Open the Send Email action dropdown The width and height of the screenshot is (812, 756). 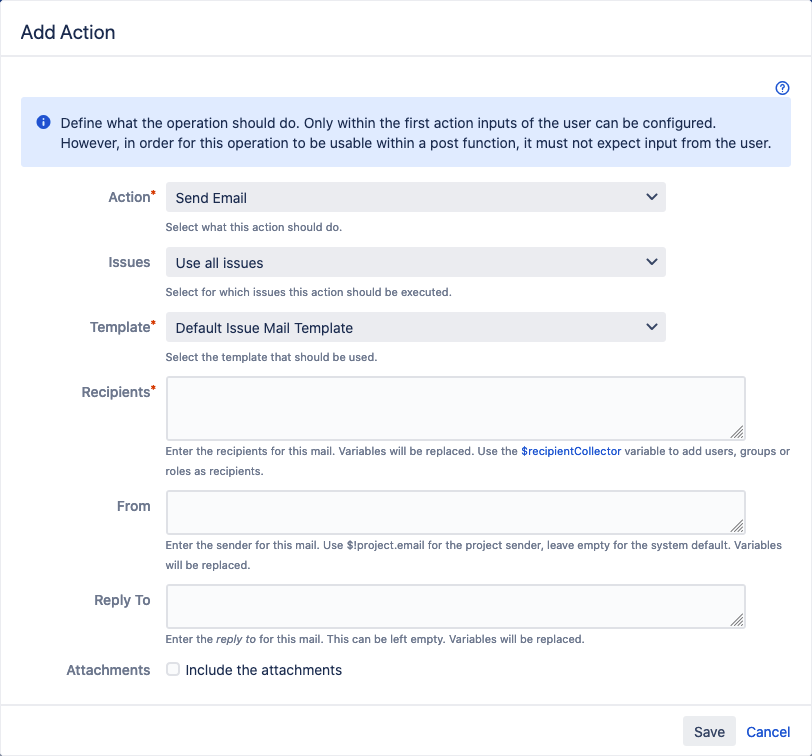415,197
